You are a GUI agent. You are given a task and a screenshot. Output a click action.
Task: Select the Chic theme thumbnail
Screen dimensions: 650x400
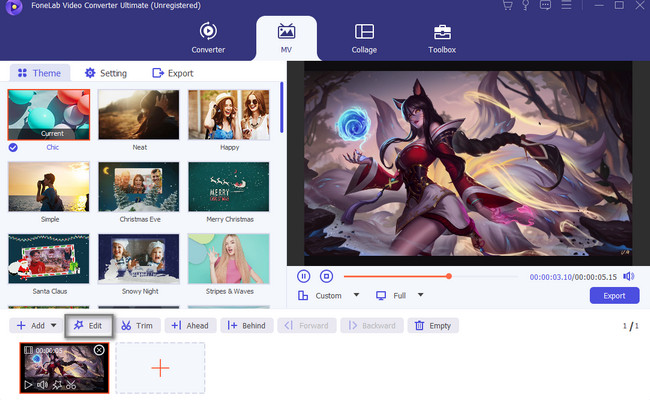pos(49,115)
